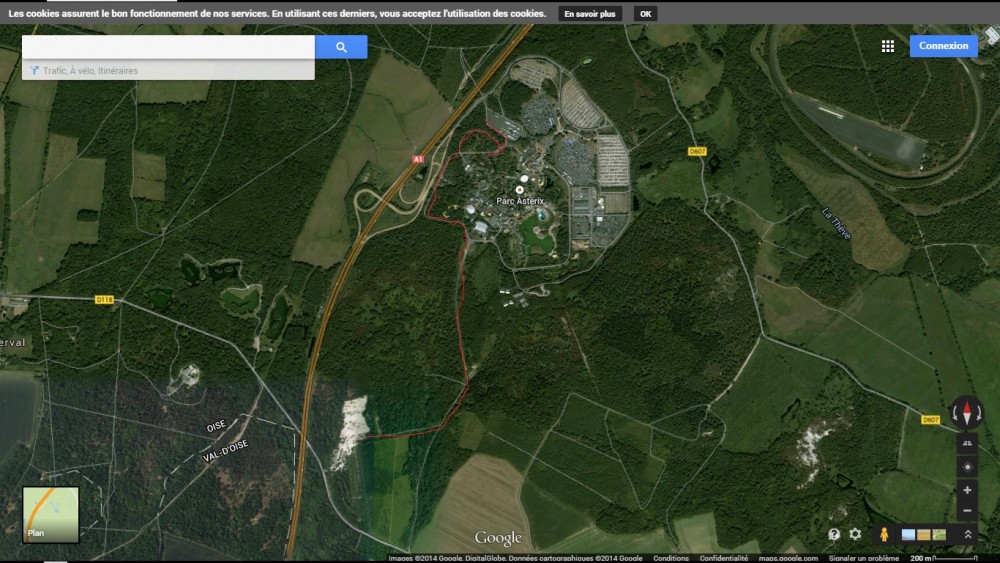Switch to Plan map view thumbnail
1000x563 pixels.
click(x=50, y=515)
